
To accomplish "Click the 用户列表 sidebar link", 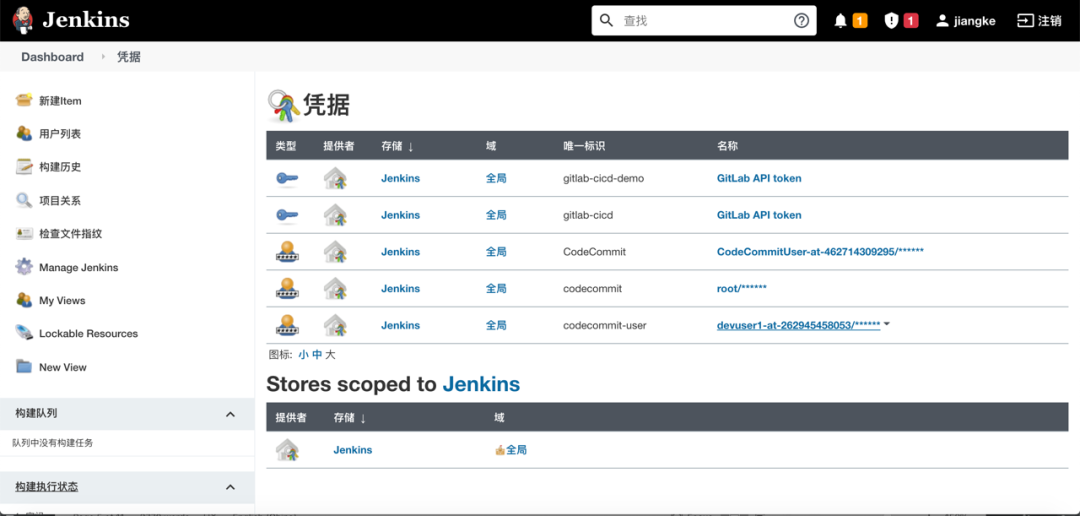I will [x=60, y=134].
